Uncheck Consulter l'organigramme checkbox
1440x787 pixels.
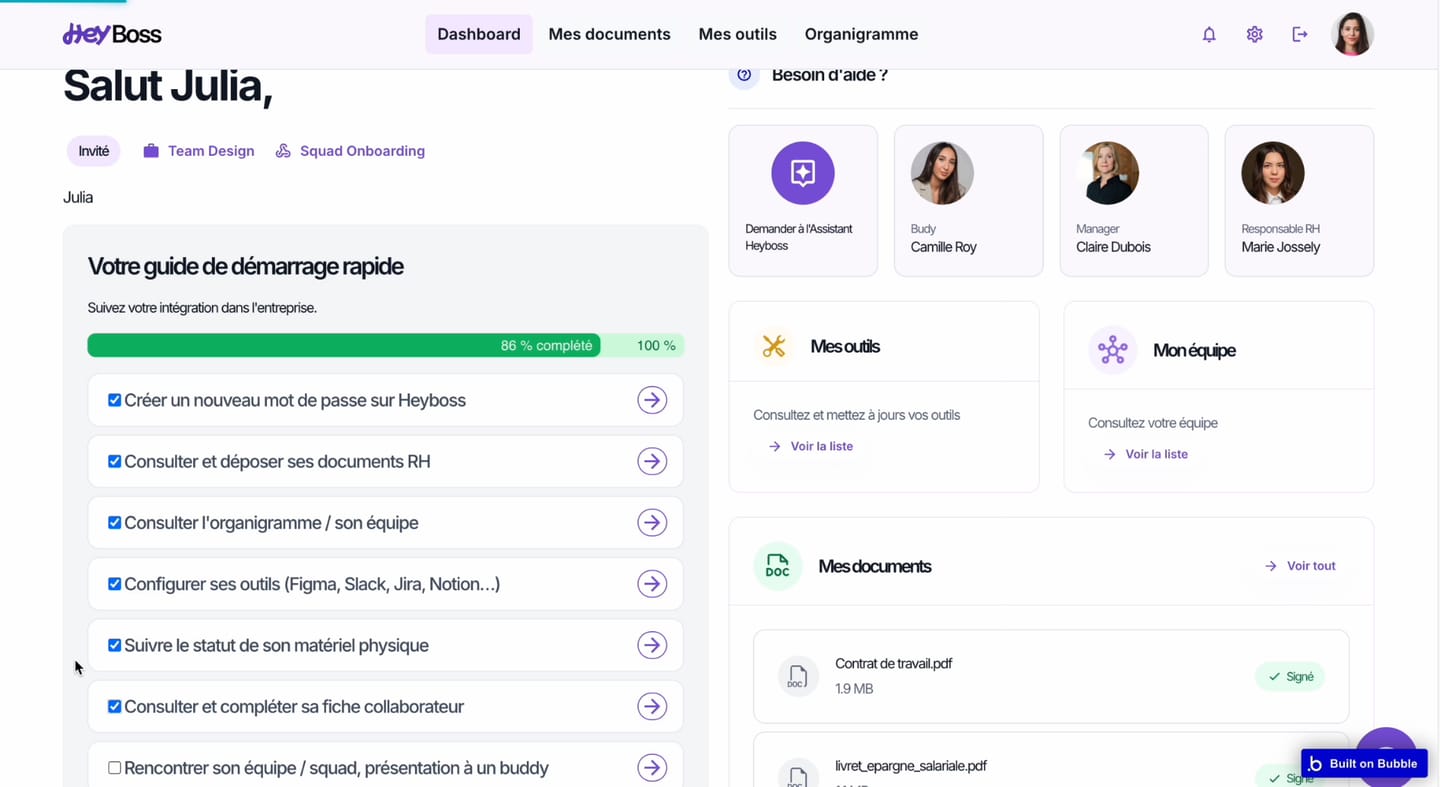[115, 523]
